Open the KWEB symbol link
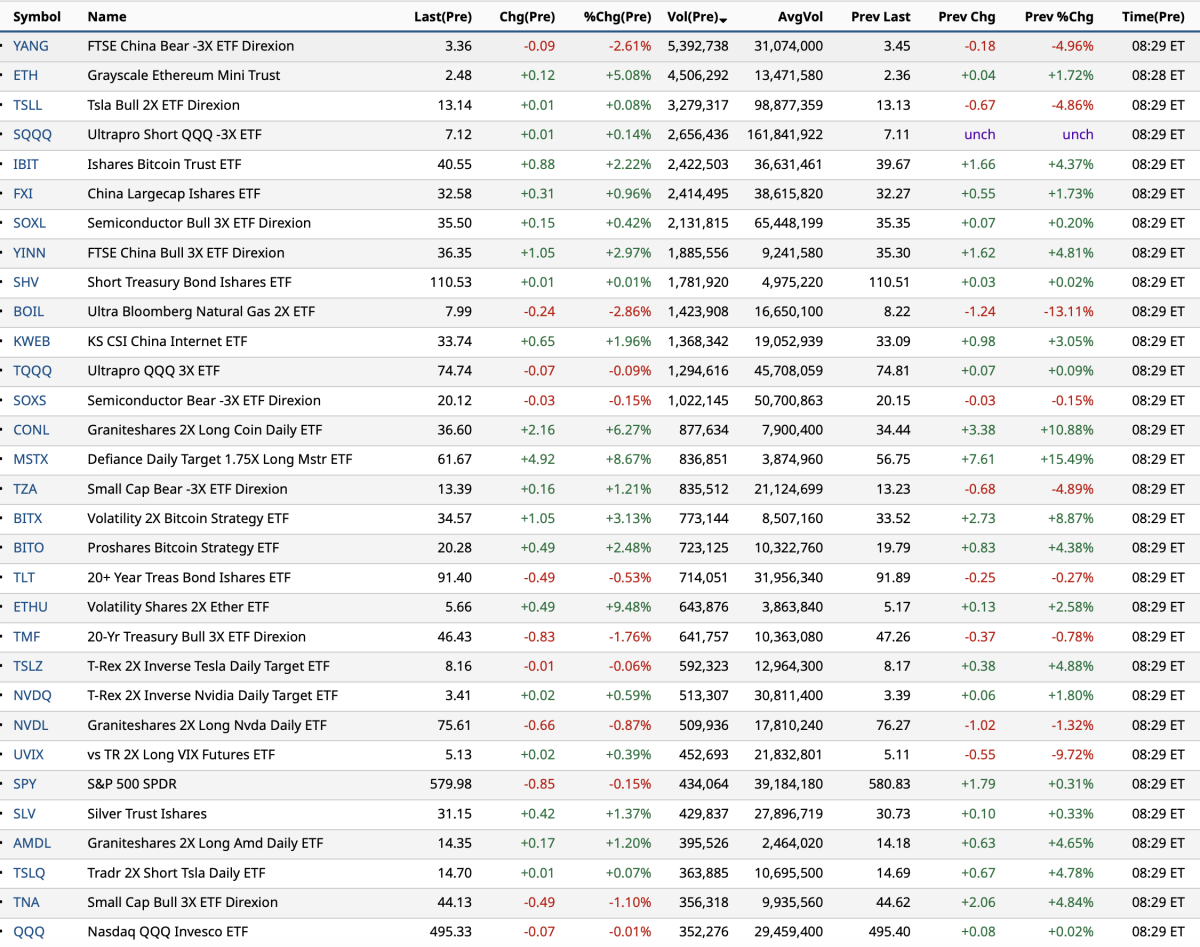This screenshot has width=1200, height=947. [x=31, y=341]
